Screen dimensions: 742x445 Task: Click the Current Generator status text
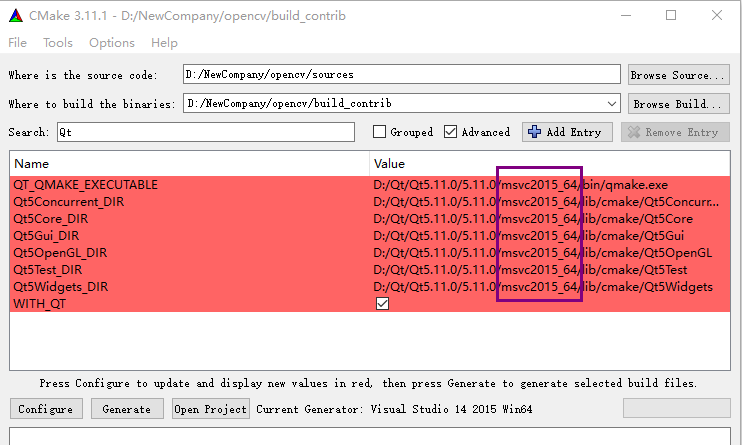pos(394,409)
